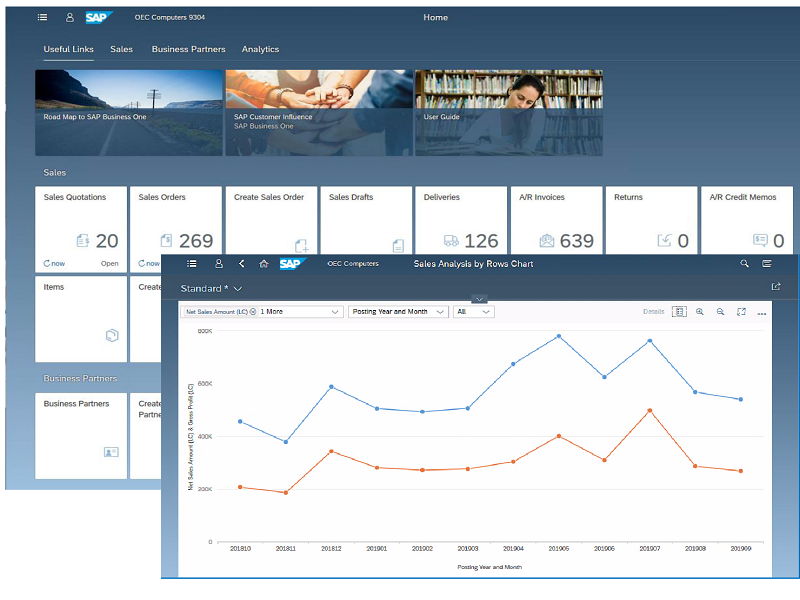Click the SAP logo in the Sales Analysis header
Image resolution: width=800 pixels, height=600 pixels.
[x=292, y=264]
